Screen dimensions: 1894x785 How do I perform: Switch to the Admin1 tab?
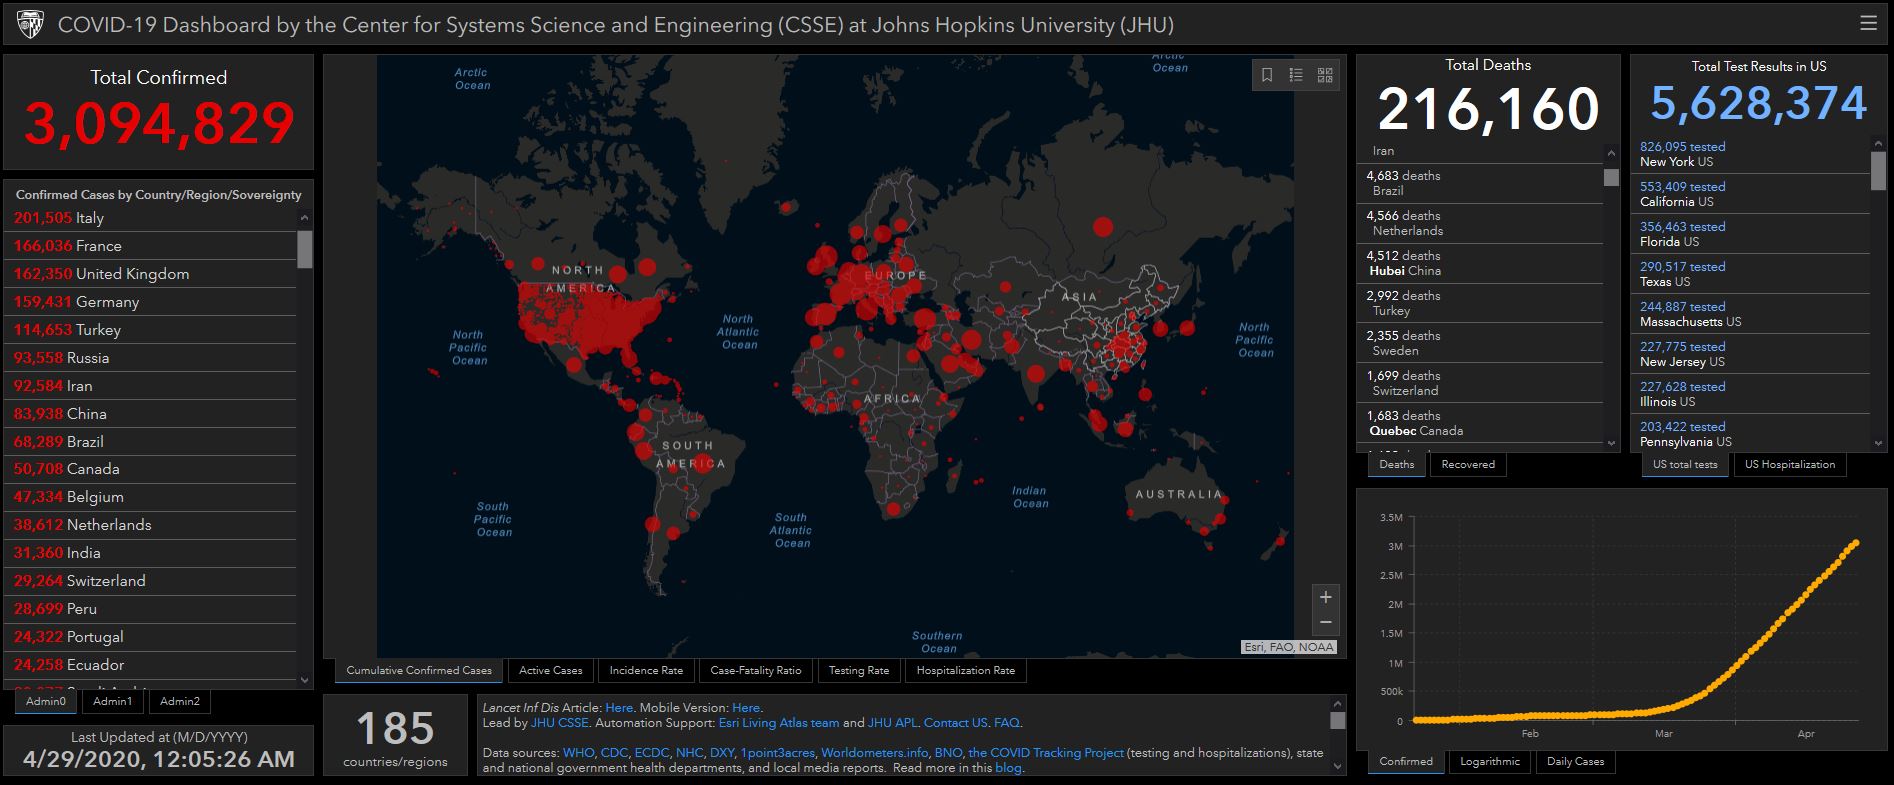click(x=113, y=701)
